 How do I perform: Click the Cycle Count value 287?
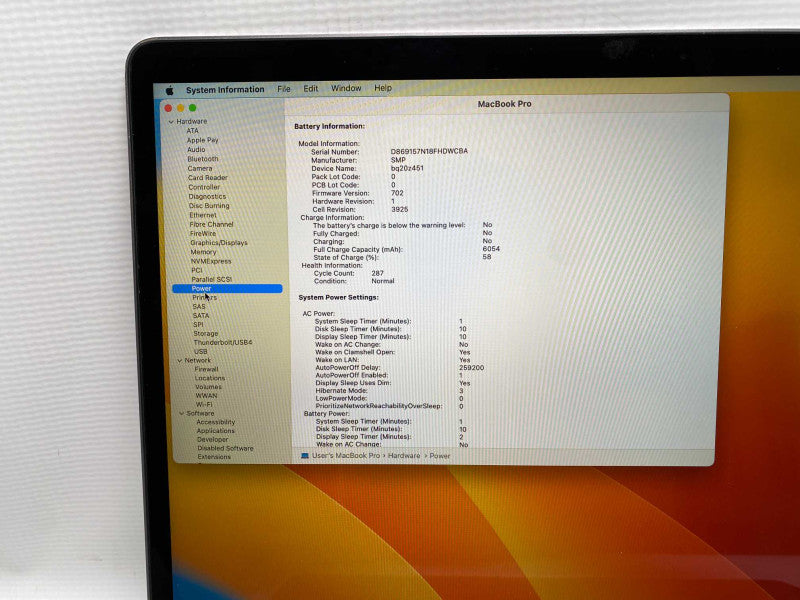[378, 273]
